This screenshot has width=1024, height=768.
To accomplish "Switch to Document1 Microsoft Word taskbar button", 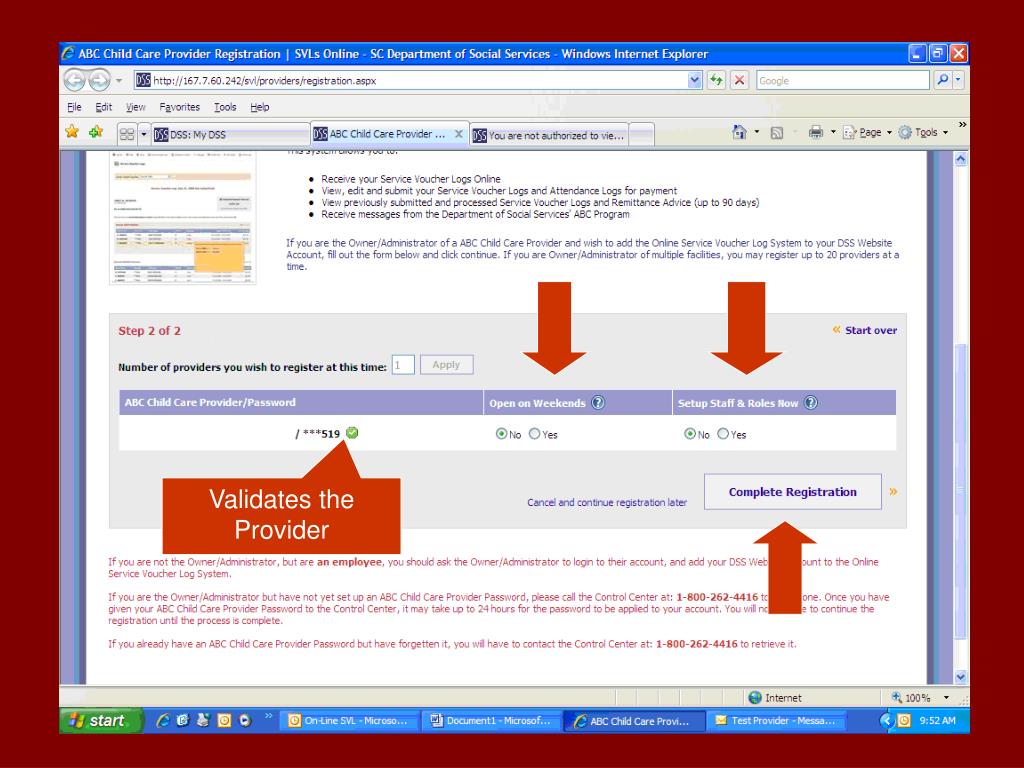I will [492, 721].
